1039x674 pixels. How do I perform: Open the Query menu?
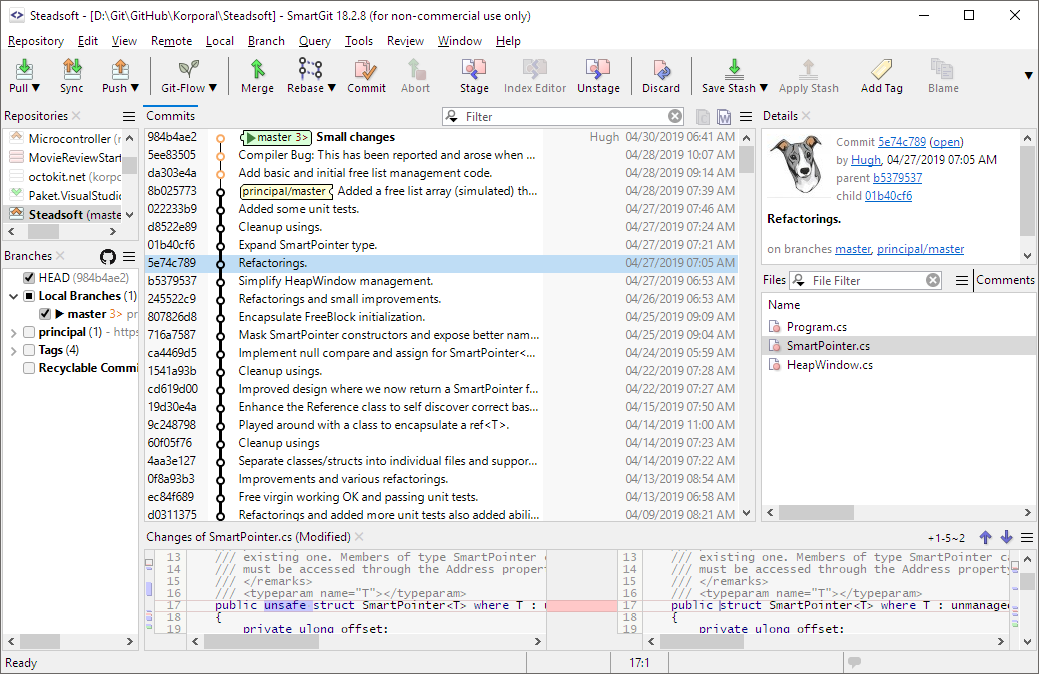point(314,41)
